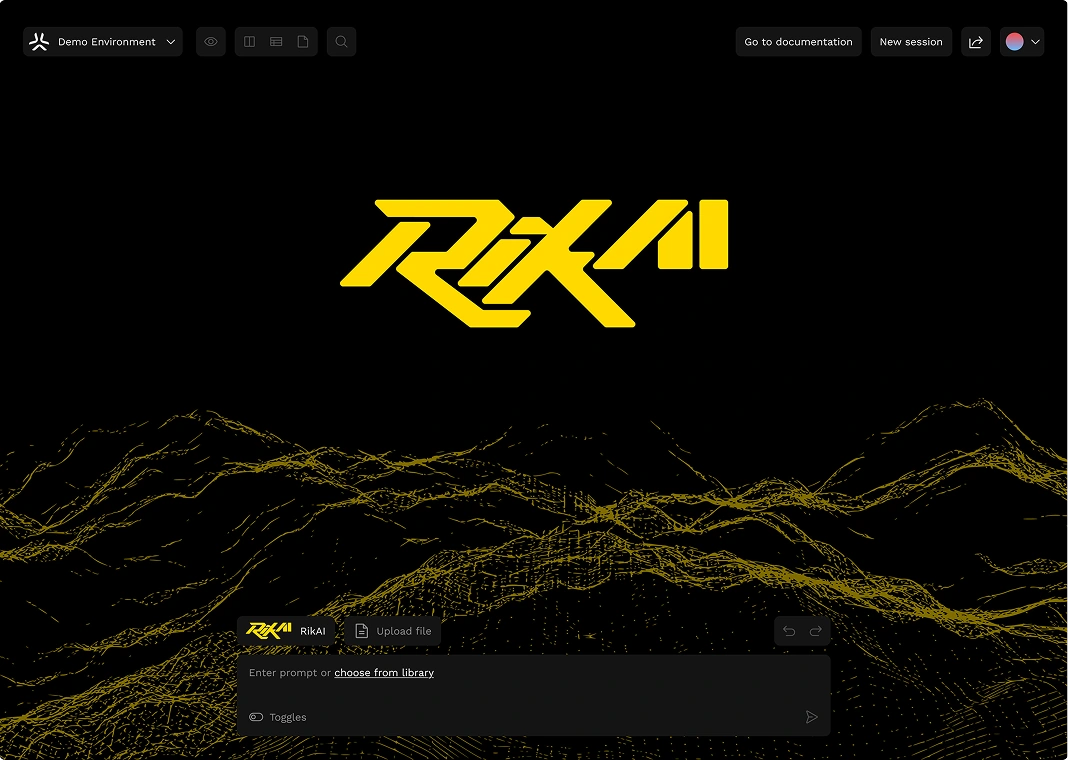Screen dimensions: 1068x760
Task: Click Go to documentation button
Action: pyautogui.click(x=798, y=42)
